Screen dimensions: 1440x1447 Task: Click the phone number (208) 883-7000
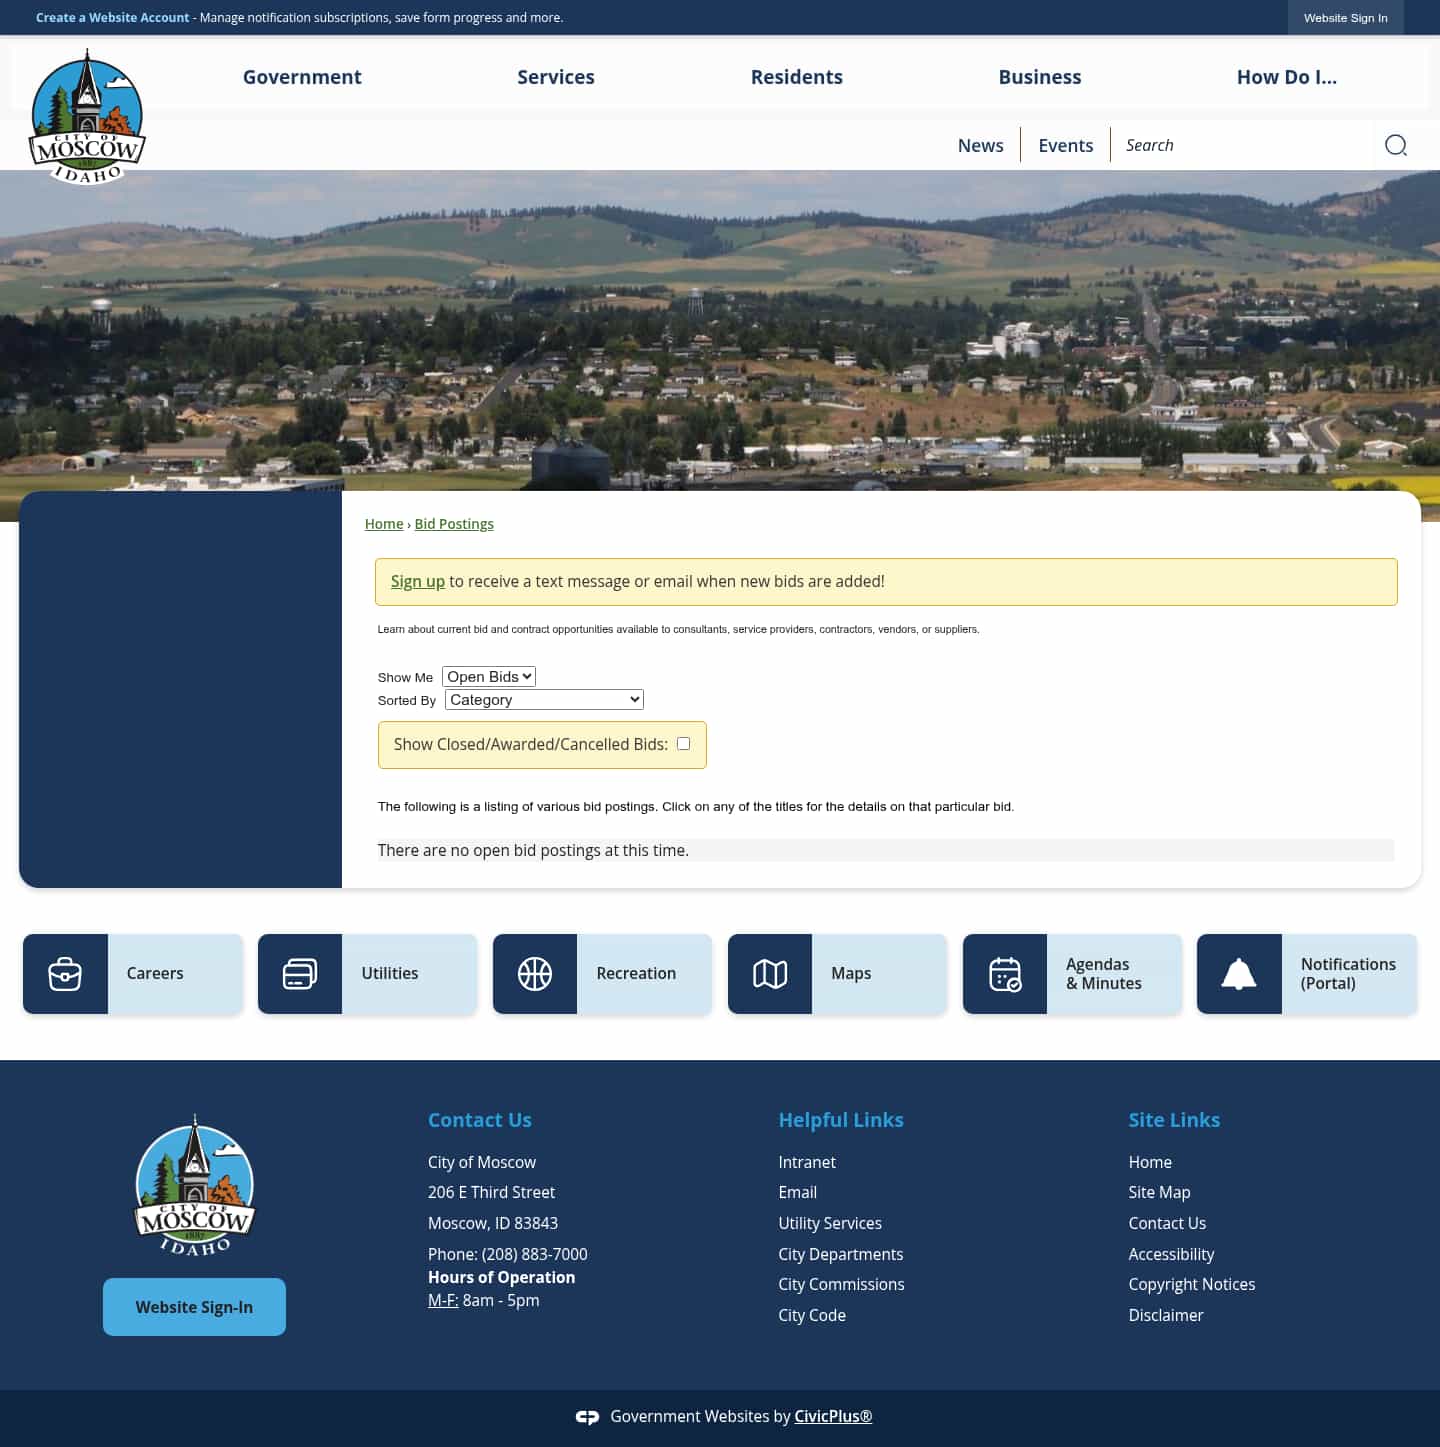click(x=534, y=1254)
